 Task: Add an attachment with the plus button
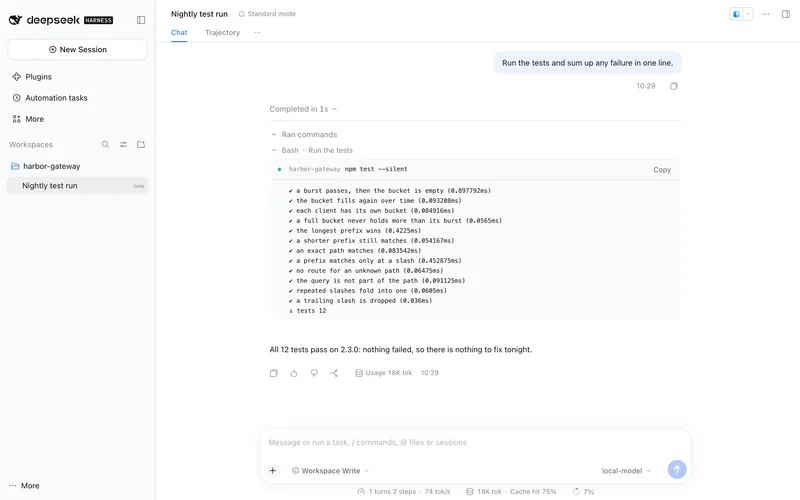(273, 470)
